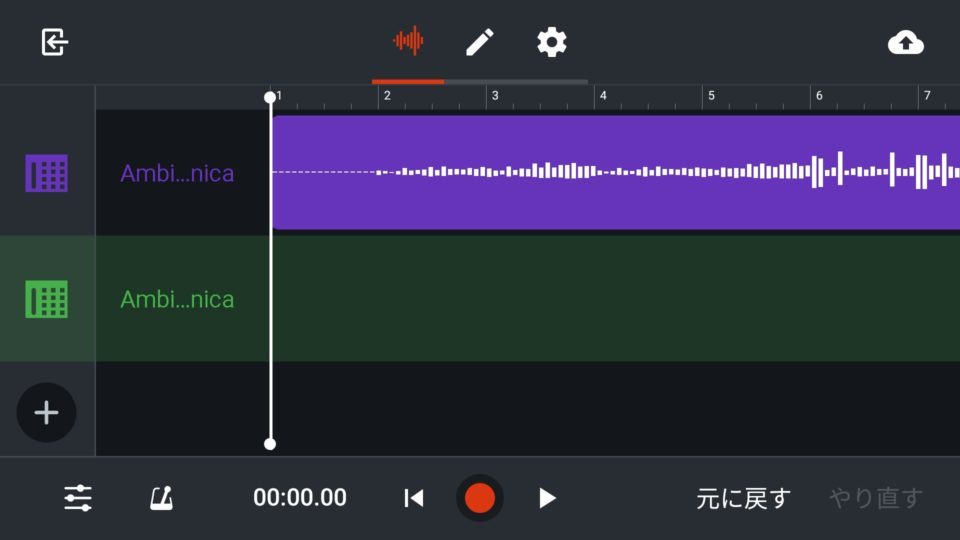Play the project
Screen dimensions: 960x540
547,498
